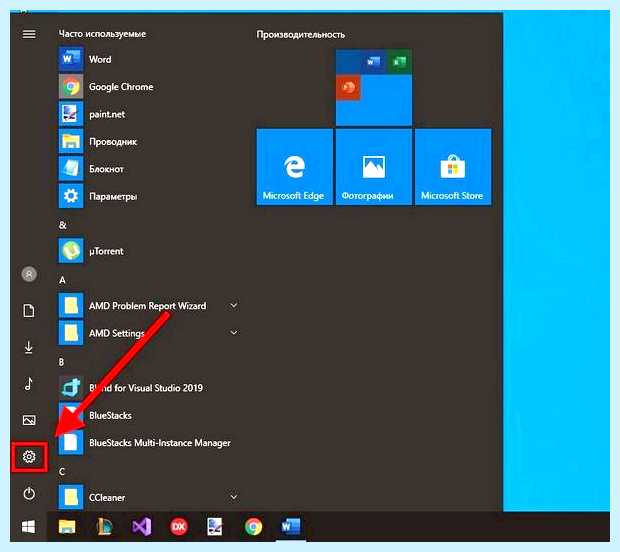Open the CCleaner folder entry
Image resolution: width=620 pixels, height=552 pixels.
tap(150, 497)
